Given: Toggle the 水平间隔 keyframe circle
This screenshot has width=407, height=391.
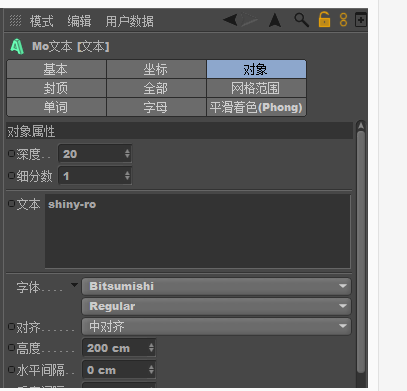Looking at the screenshot, I should point(11,369).
